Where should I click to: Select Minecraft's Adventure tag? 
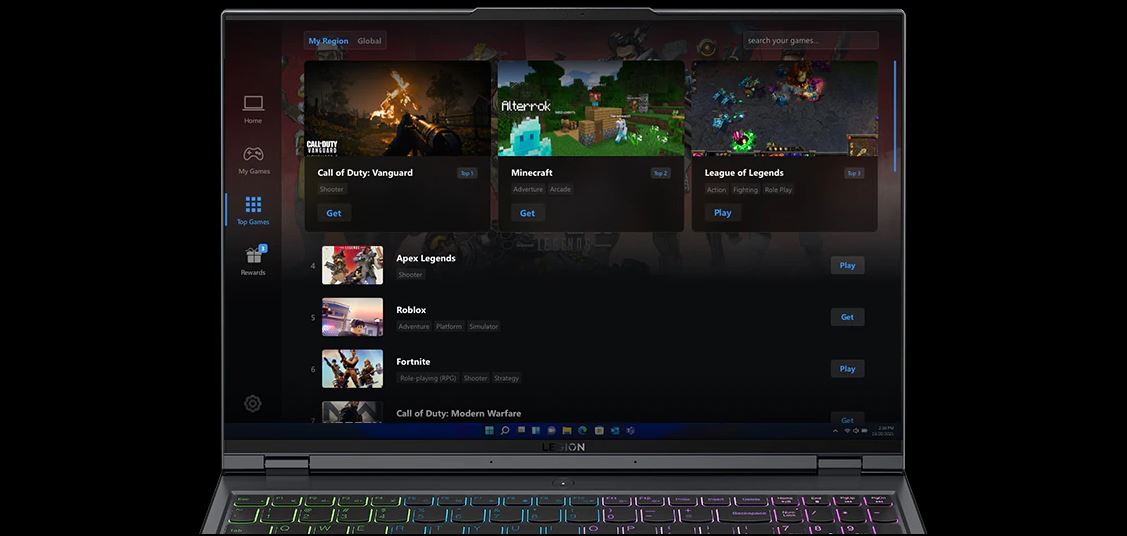pos(528,190)
